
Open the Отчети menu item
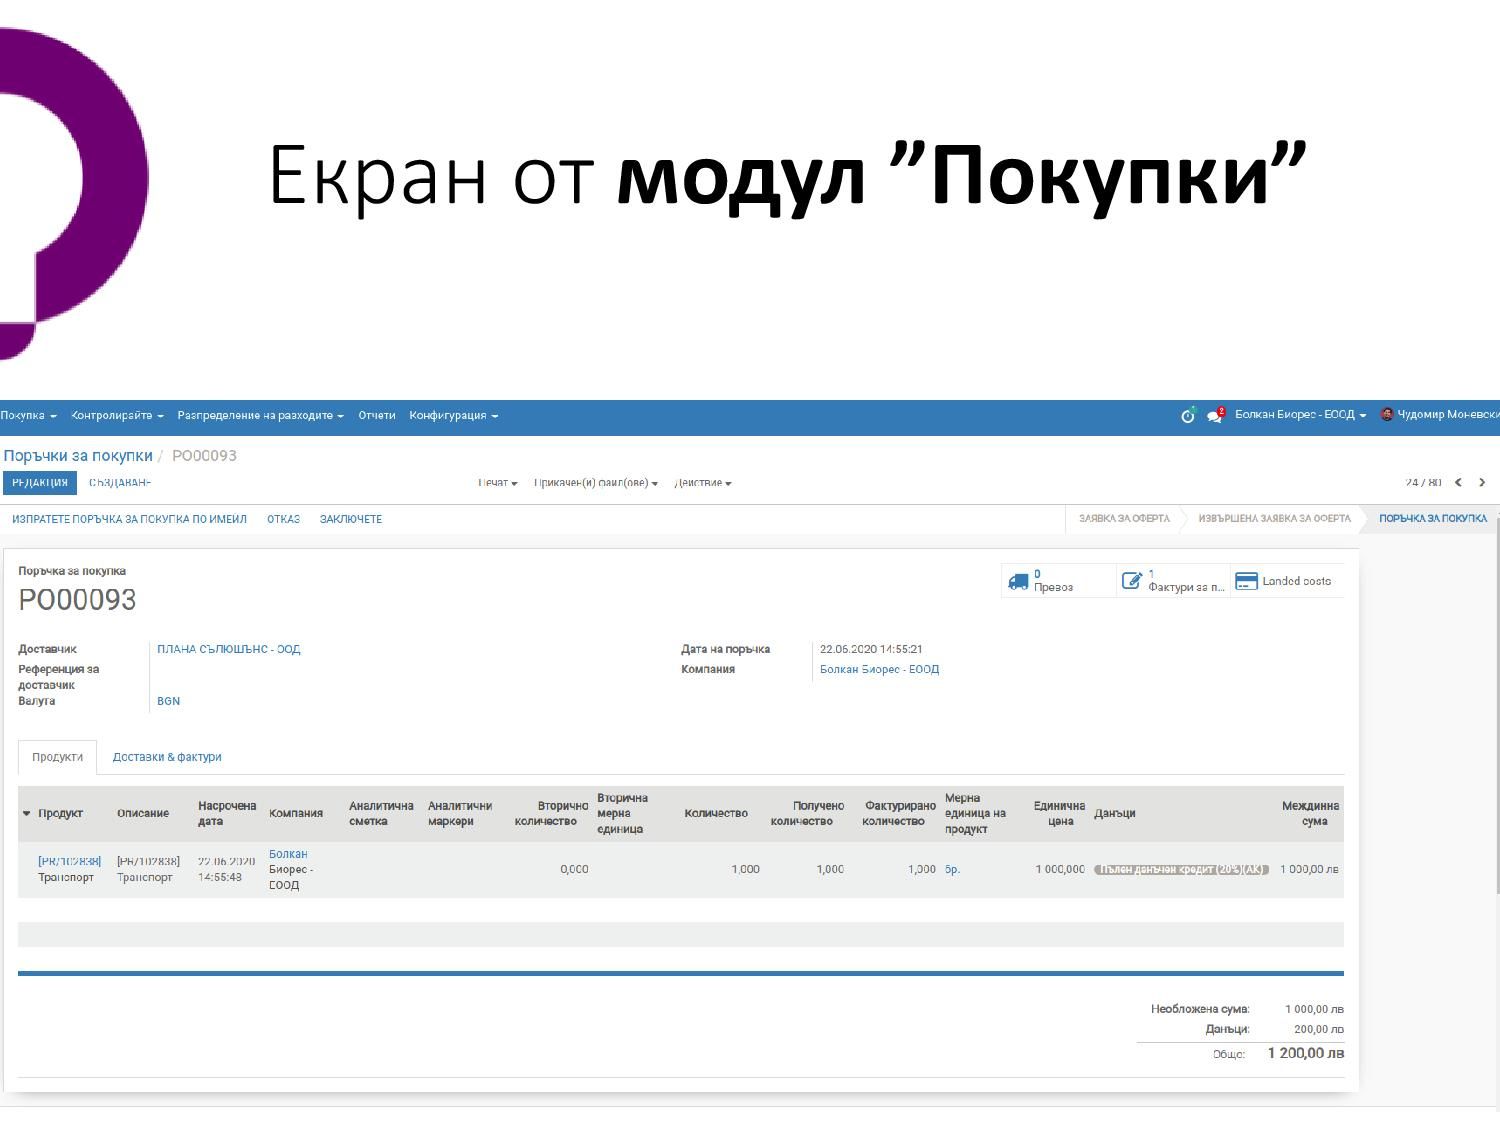pos(377,416)
